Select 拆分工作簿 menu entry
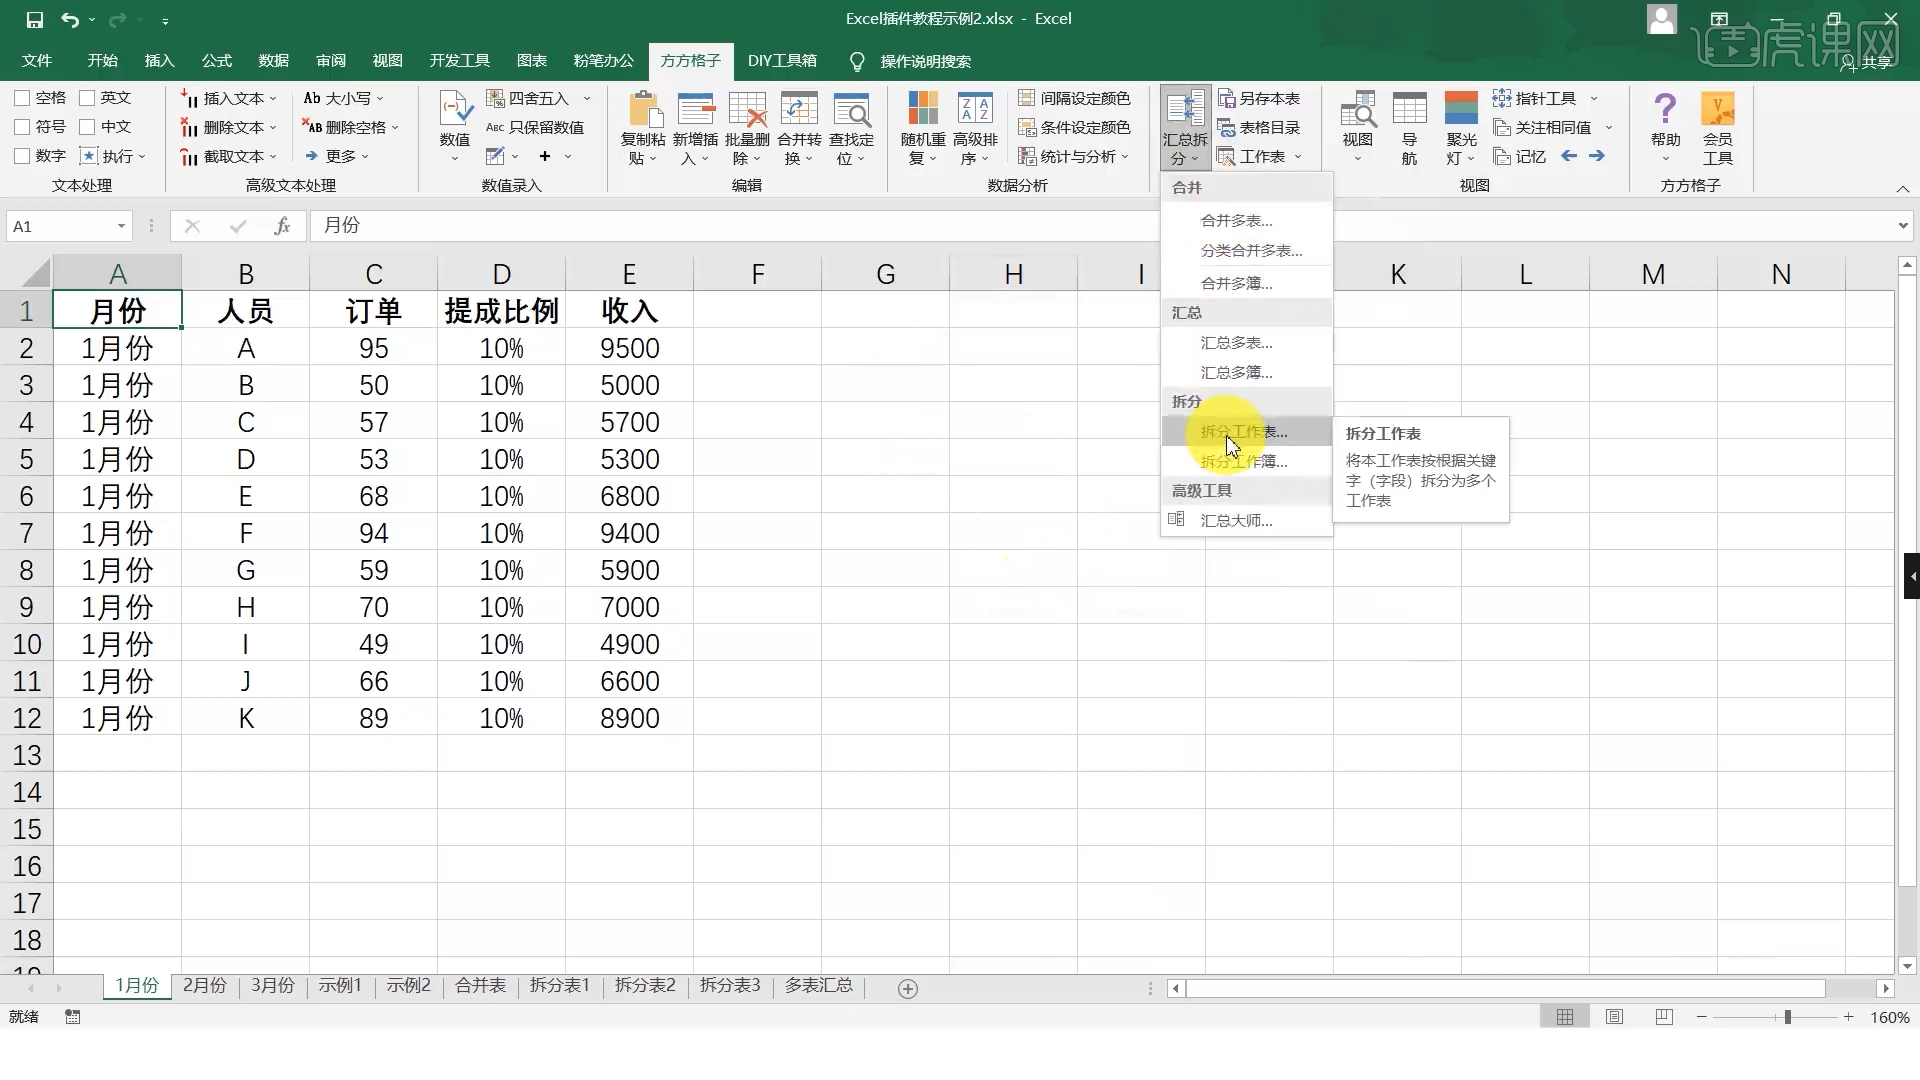This screenshot has width=1920, height=1080. [1246, 462]
